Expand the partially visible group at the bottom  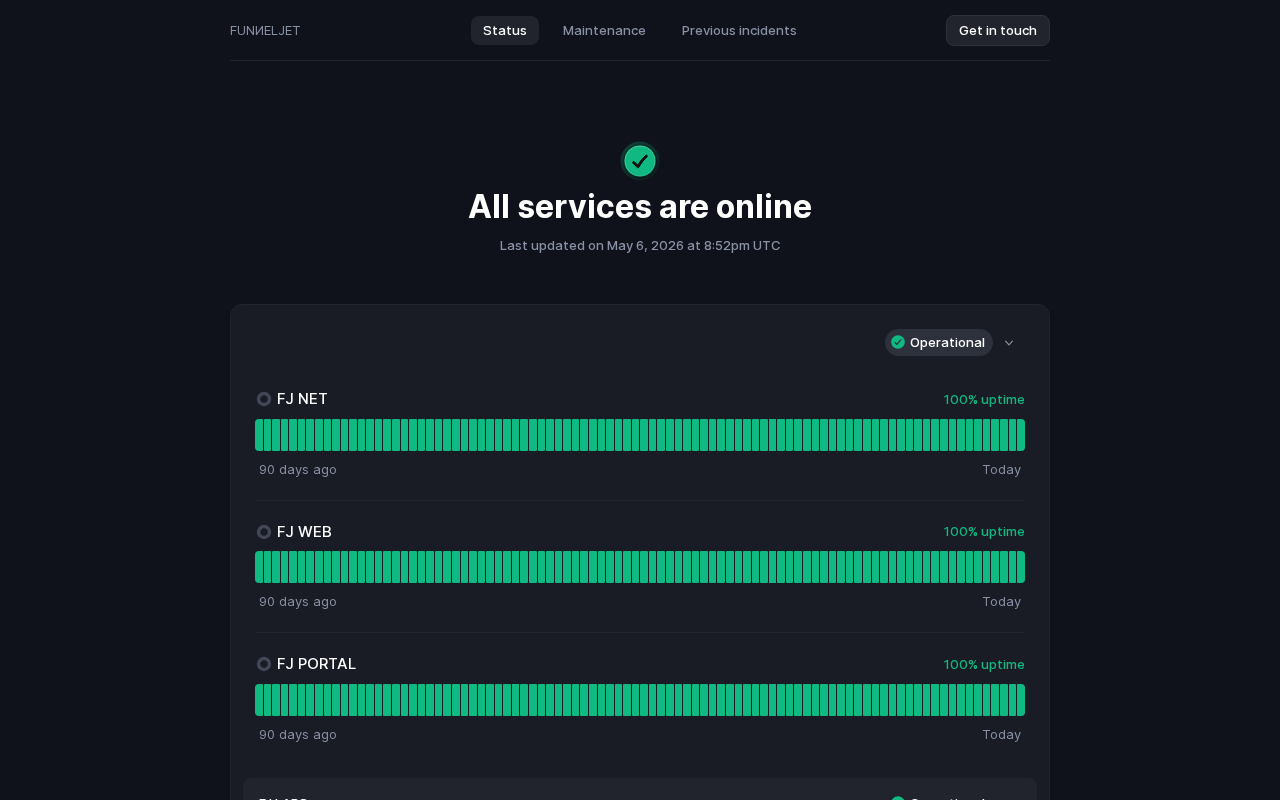click(x=640, y=790)
